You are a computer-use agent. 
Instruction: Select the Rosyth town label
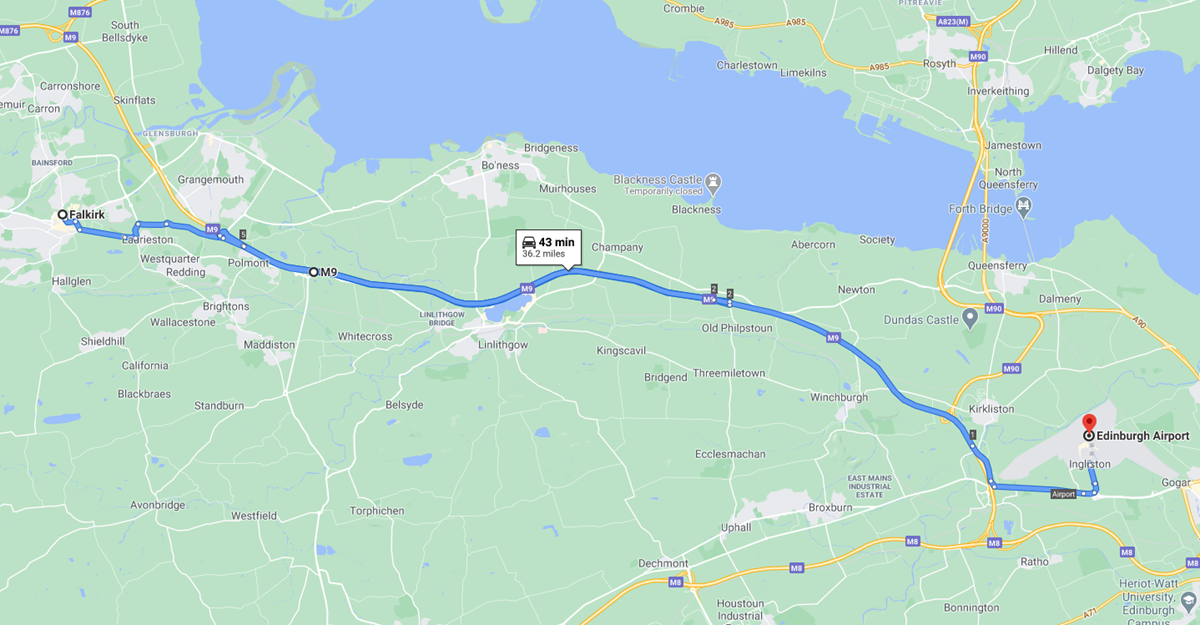tap(940, 64)
